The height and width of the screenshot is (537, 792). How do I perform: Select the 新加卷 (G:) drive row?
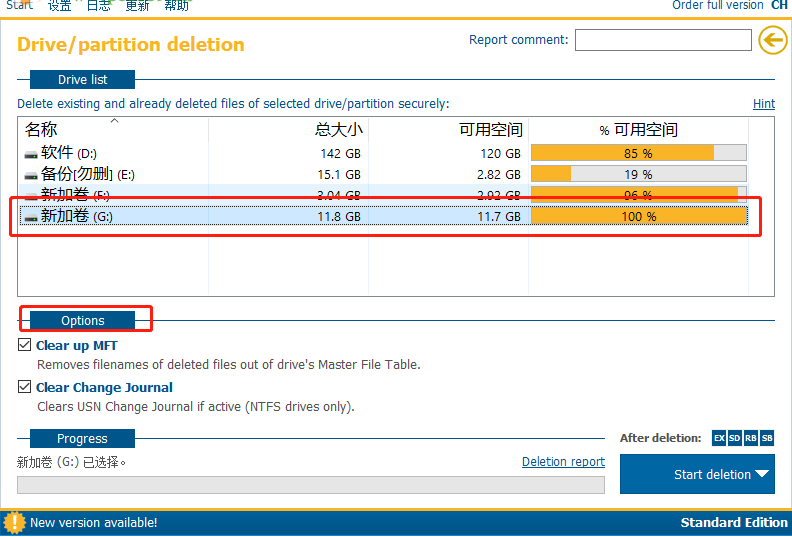tap(384, 217)
